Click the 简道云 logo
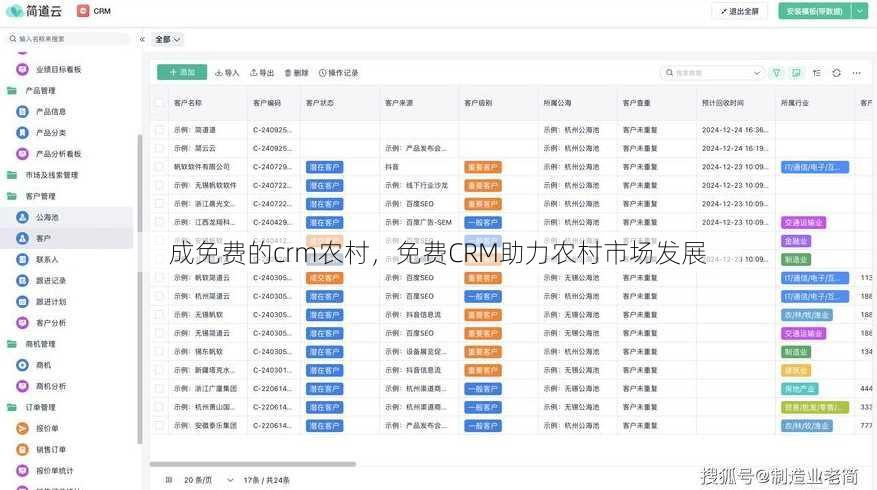 coord(34,11)
